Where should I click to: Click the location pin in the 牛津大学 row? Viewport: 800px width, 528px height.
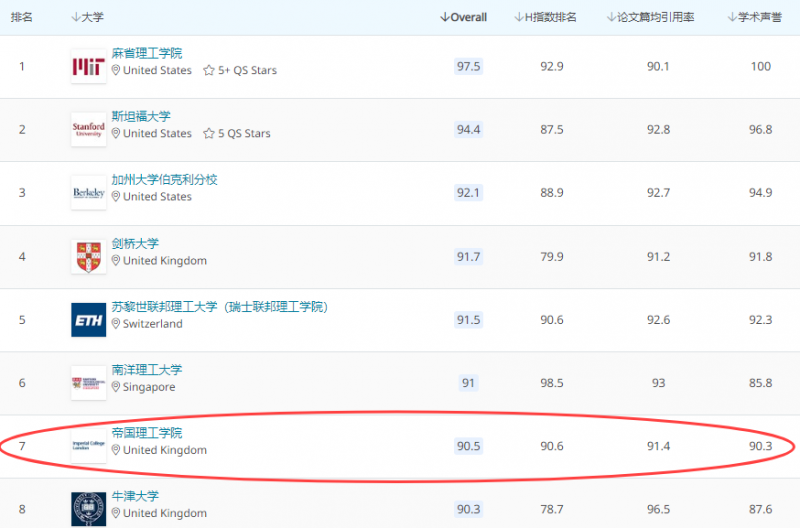(x=116, y=513)
